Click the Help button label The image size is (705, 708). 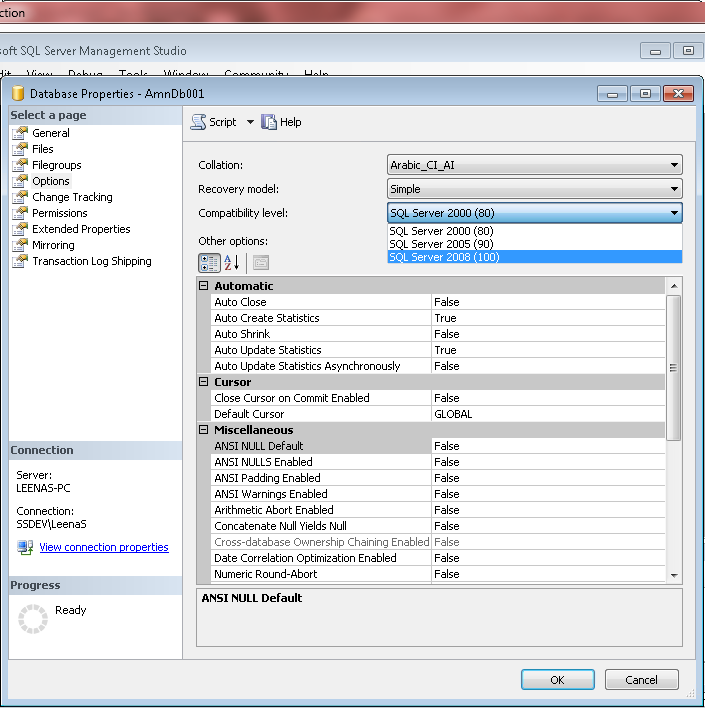tap(290, 122)
